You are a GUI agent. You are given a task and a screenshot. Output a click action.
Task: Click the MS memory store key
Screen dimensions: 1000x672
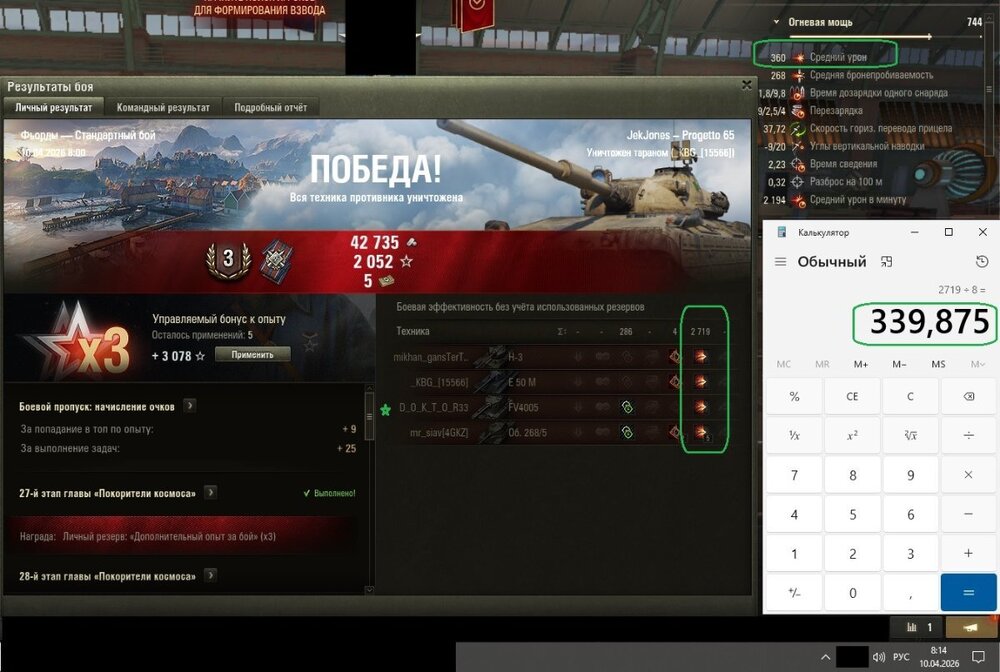(x=938, y=364)
